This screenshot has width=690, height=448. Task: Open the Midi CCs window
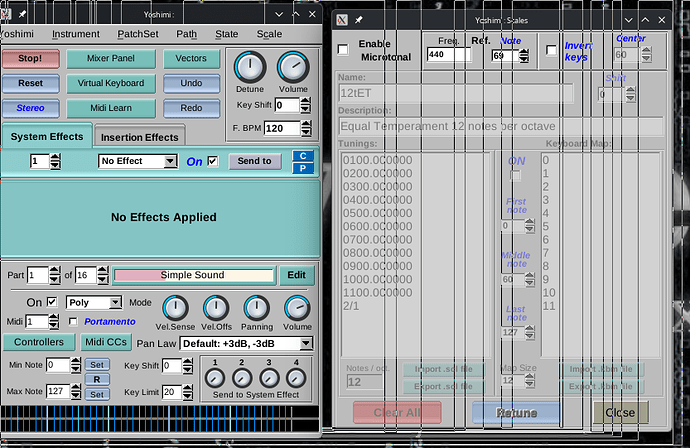click(106, 342)
